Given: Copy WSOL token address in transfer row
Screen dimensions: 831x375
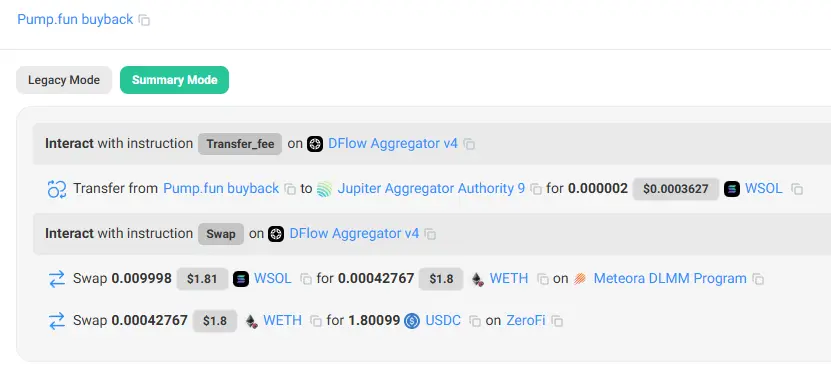Looking at the screenshot, I should pyautogui.click(x=797, y=189).
